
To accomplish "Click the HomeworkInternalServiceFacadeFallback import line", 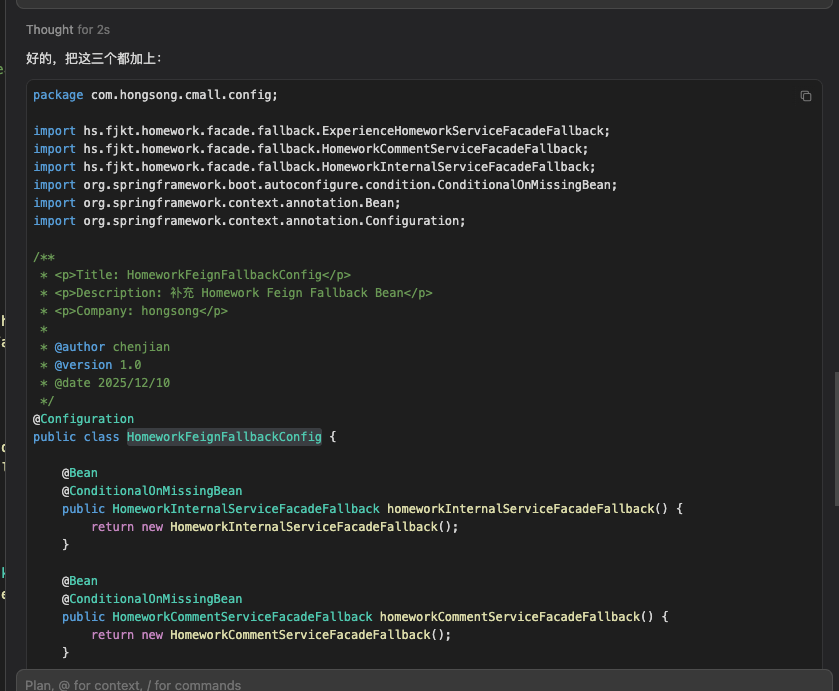I will click(314, 167).
